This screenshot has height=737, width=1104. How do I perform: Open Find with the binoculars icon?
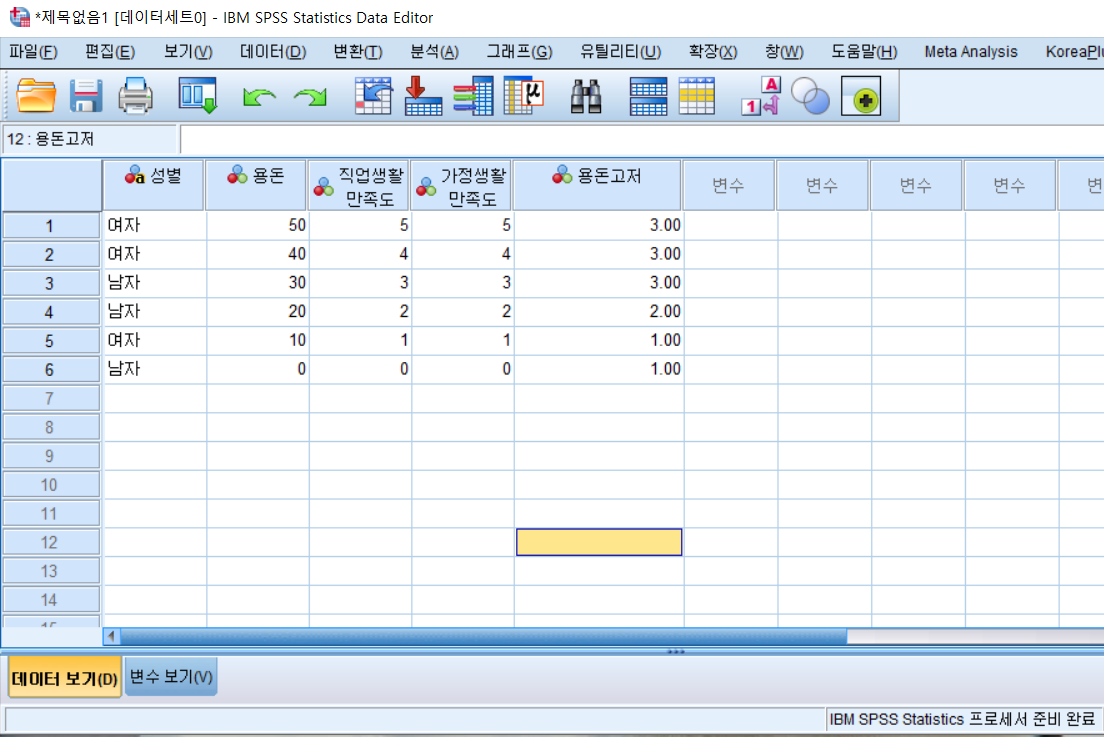point(585,96)
